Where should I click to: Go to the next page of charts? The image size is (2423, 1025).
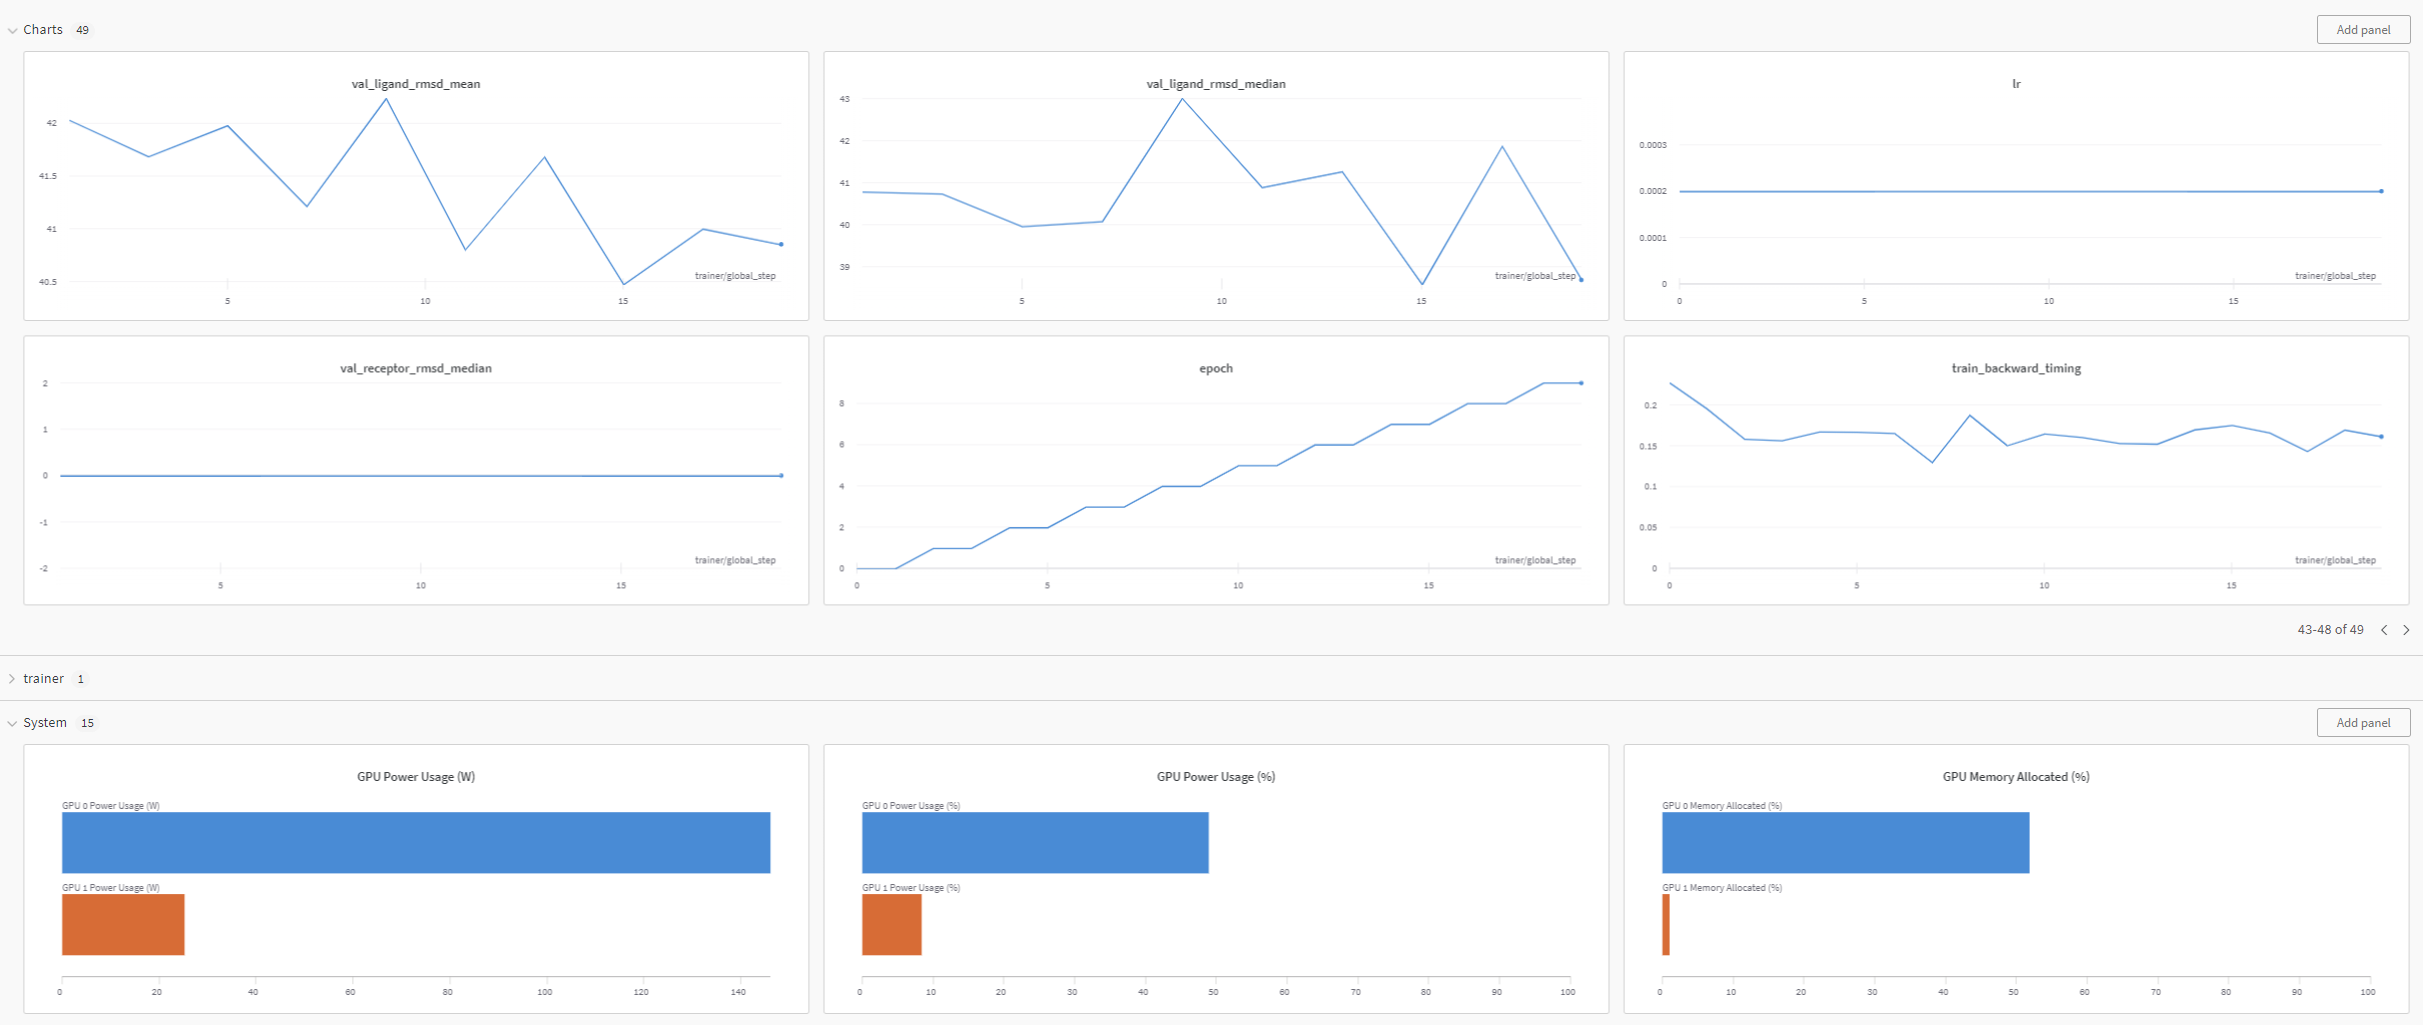(x=2406, y=630)
